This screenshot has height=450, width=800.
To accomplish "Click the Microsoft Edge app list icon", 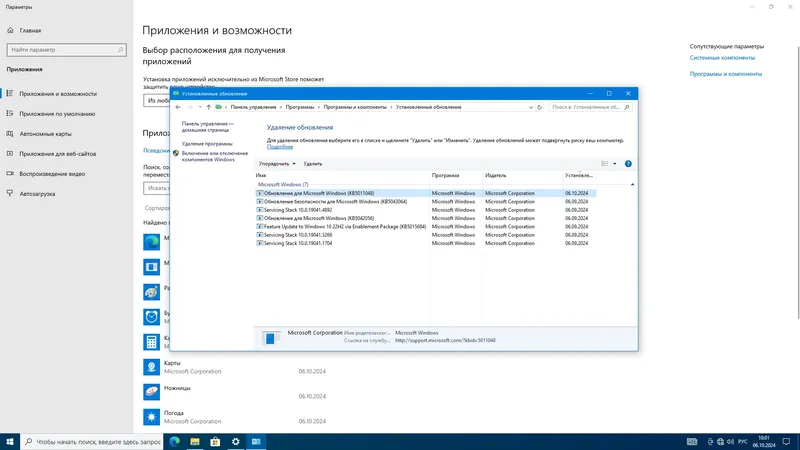I will click(152, 242).
